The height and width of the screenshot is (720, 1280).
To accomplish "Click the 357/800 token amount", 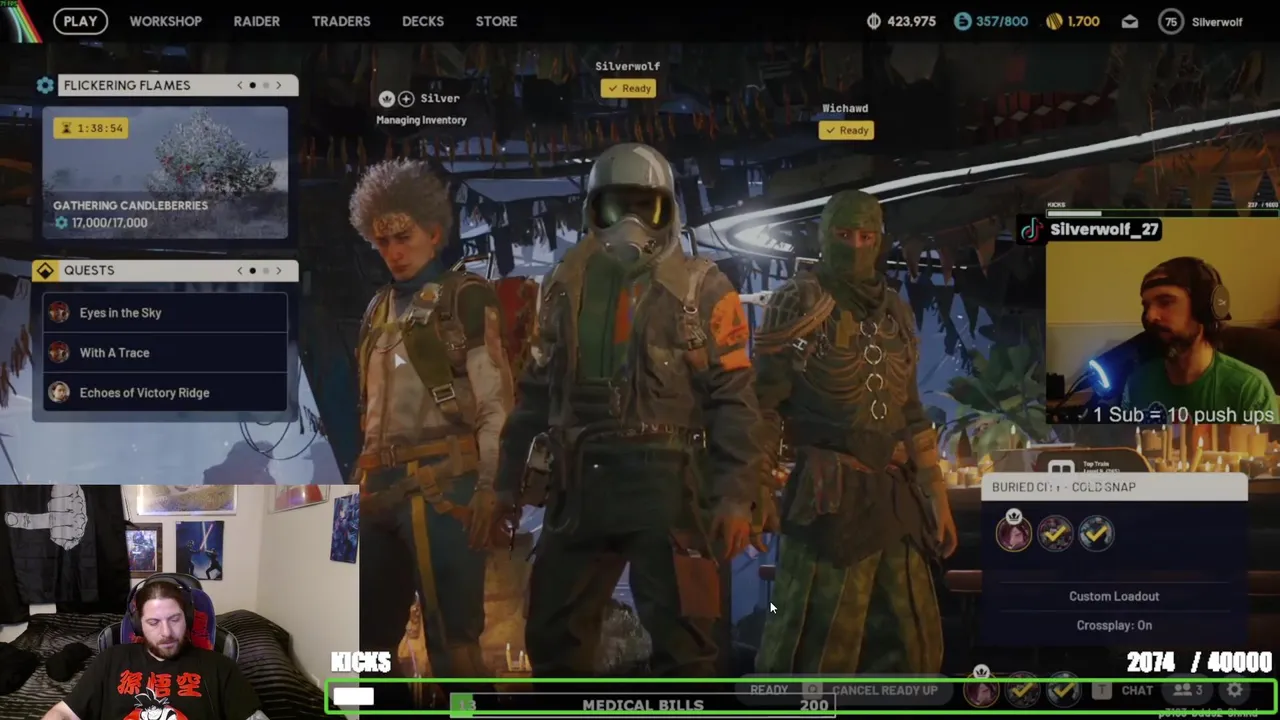I will click(1001, 21).
